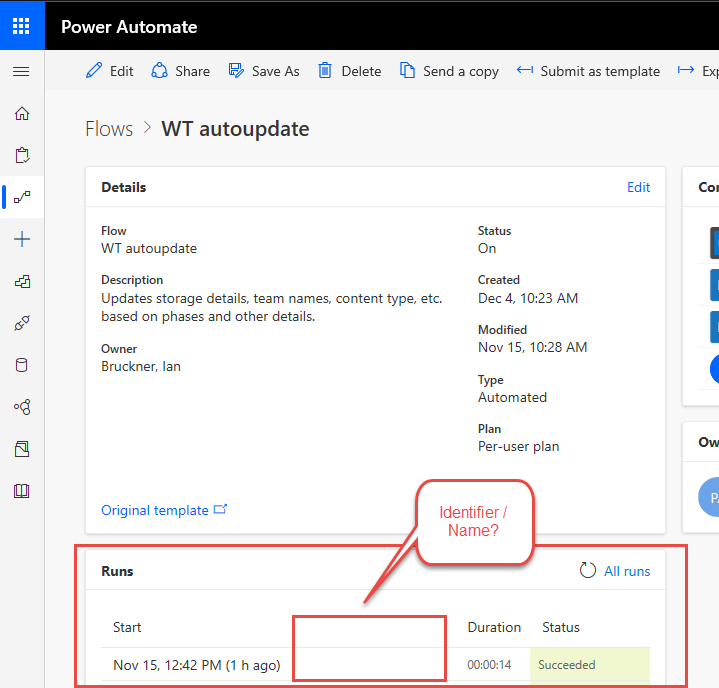Image resolution: width=719 pixels, height=688 pixels.
Task: Click Edit in the top toolbar
Action: click(x=110, y=71)
